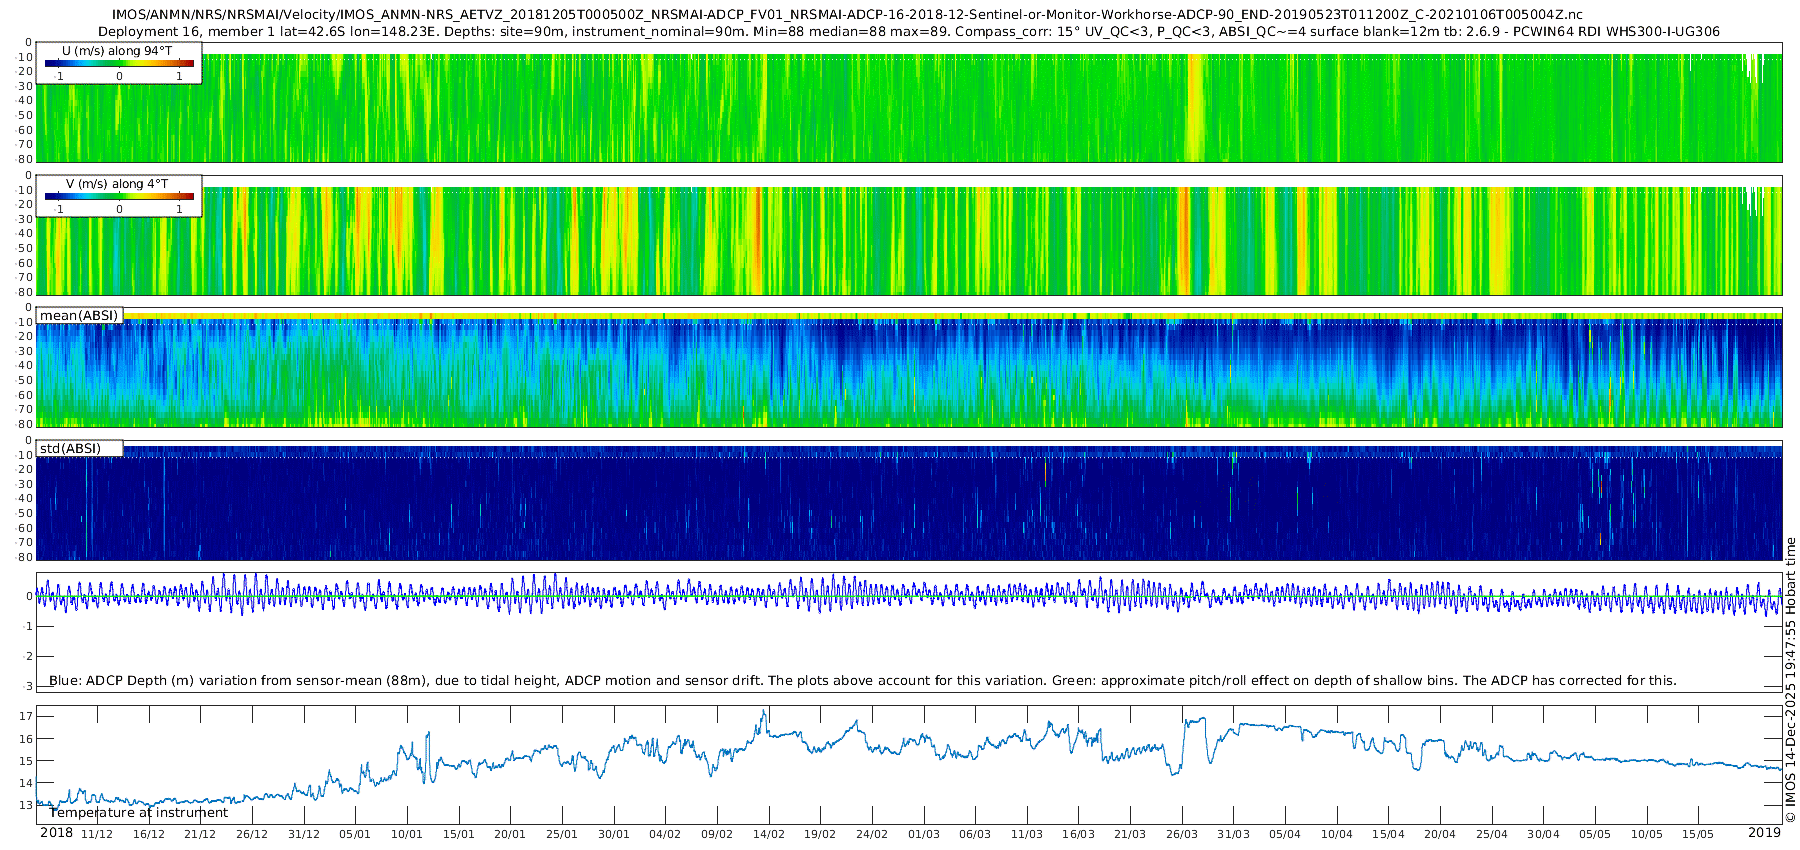The height and width of the screenshot is (850, 1800).
Task: Select the mean(ABSI) panel label
Action: (x=79, y=316)
